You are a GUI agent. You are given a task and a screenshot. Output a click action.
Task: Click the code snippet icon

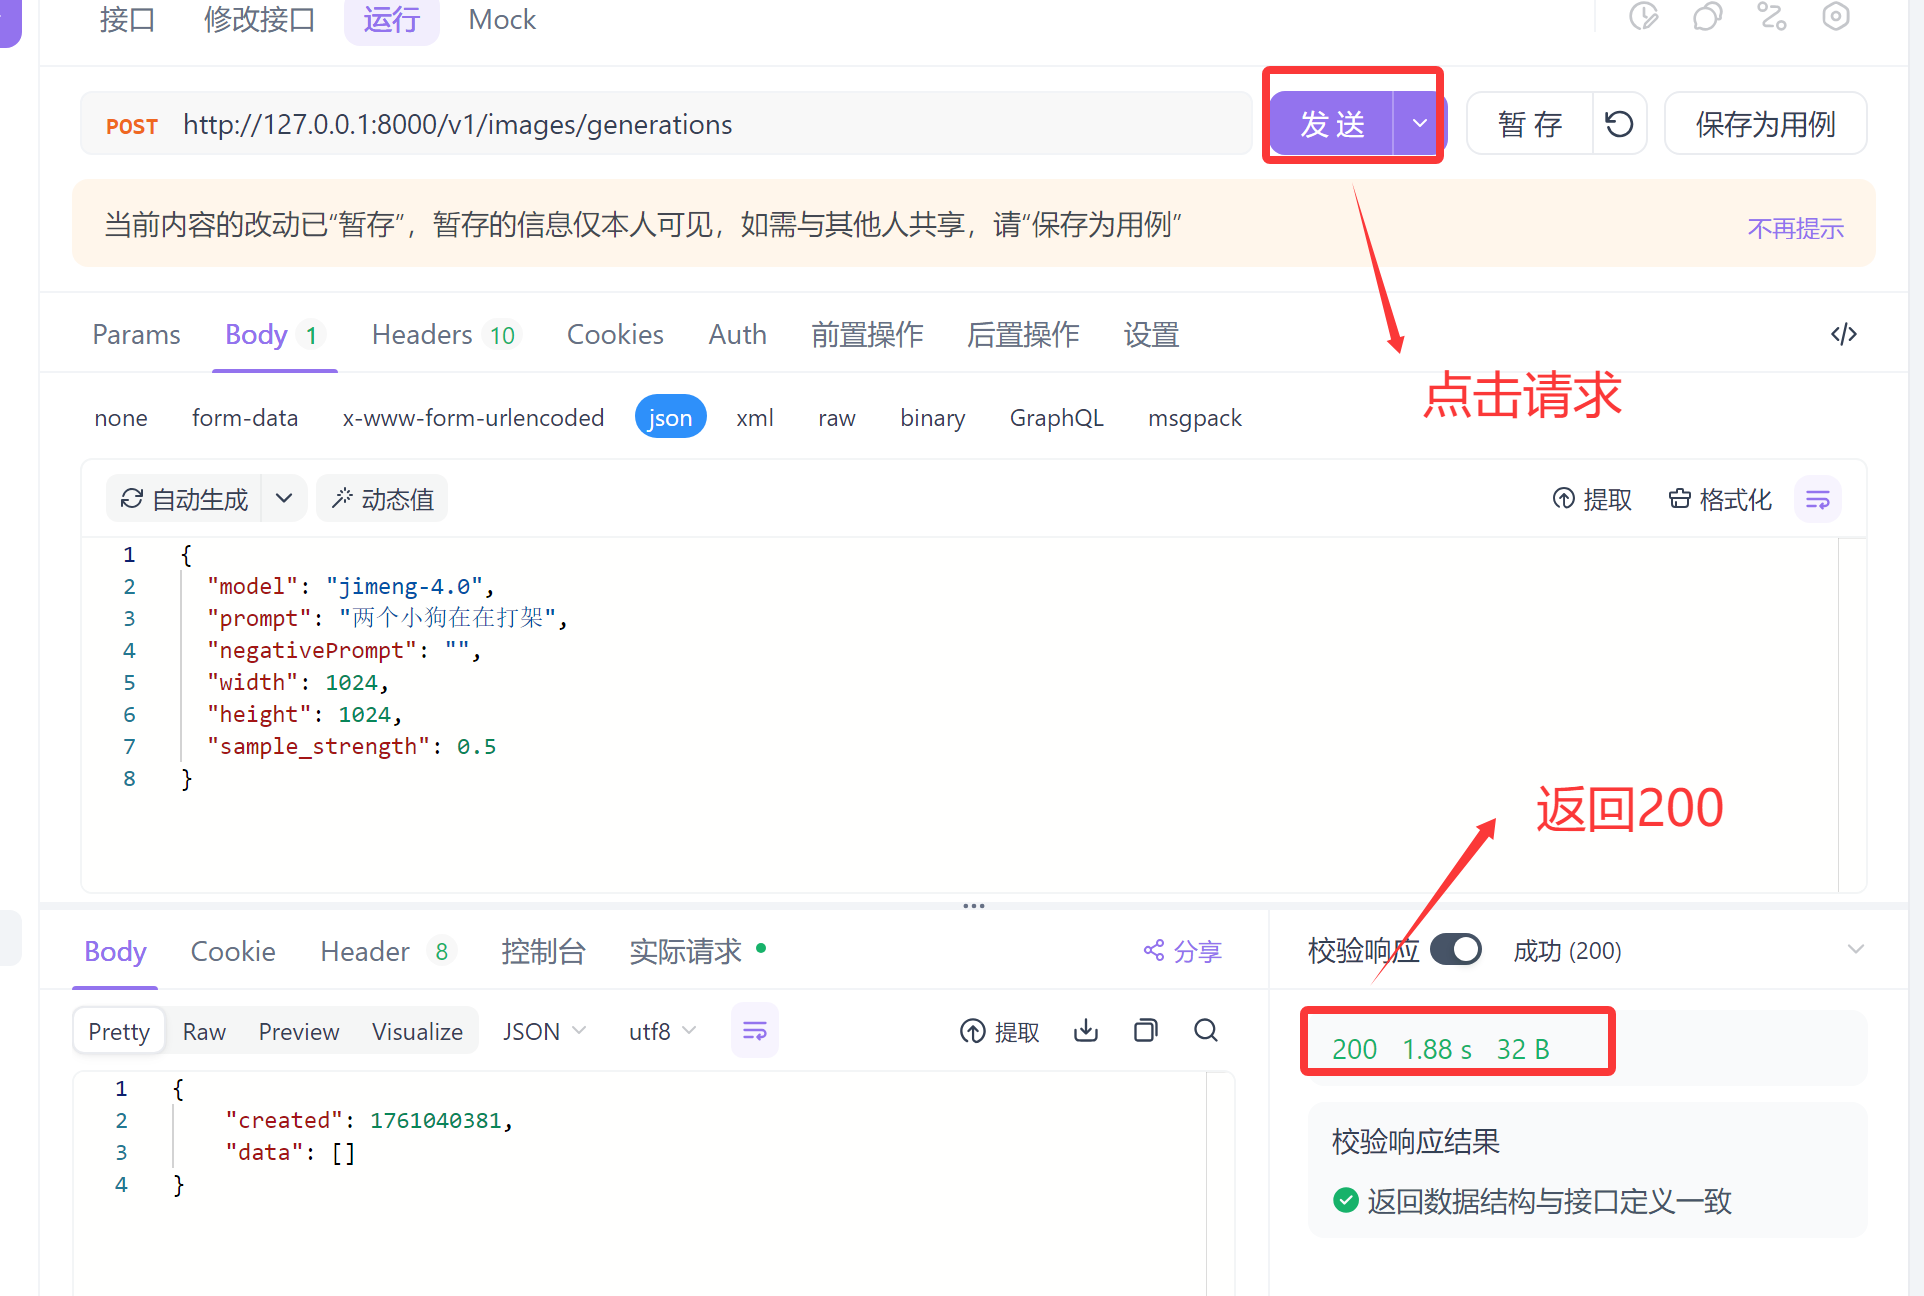click(1843, 334)
